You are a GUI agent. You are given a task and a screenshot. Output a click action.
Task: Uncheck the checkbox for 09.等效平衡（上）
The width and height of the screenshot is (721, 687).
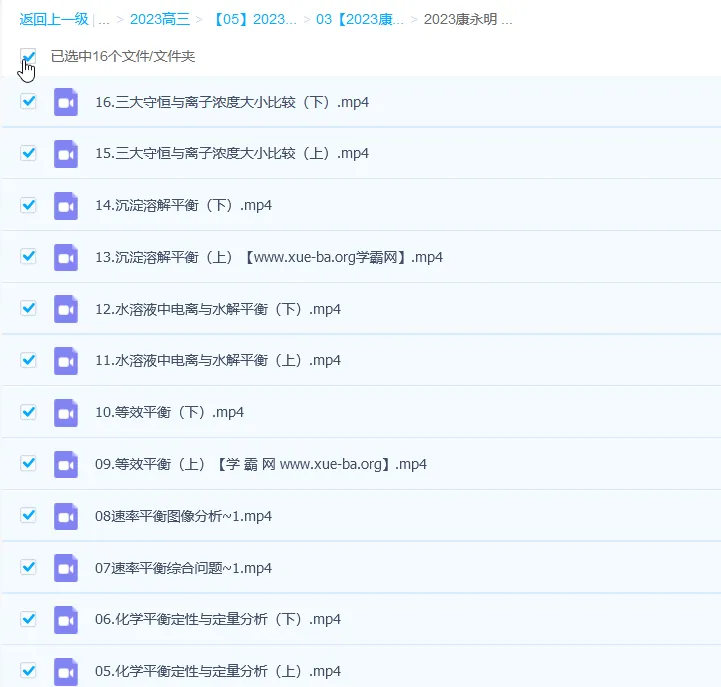click(x=28, y=463)
